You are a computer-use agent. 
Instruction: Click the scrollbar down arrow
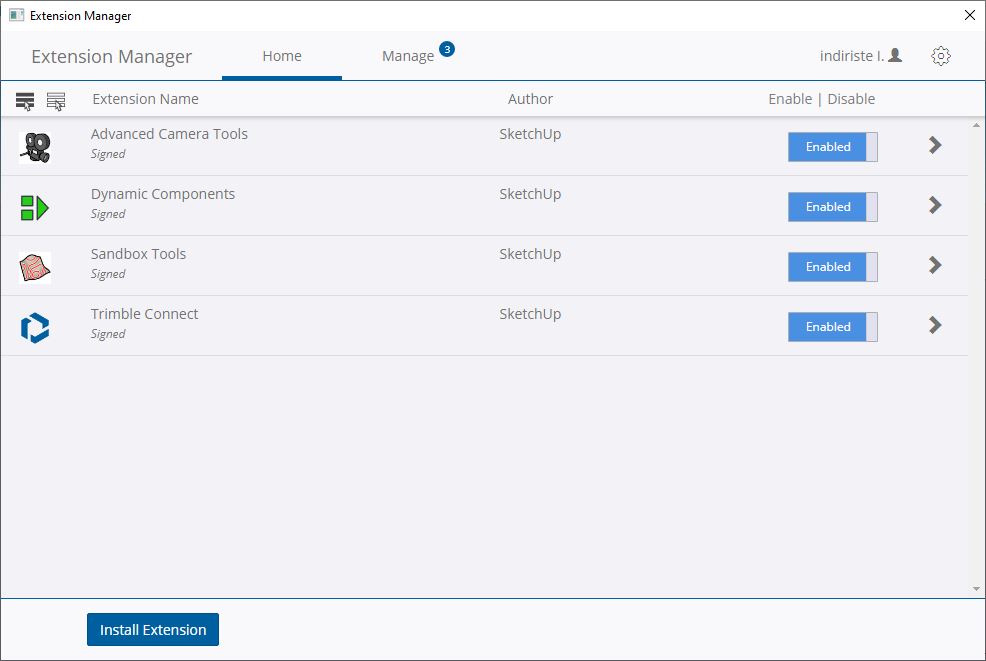point(976,589)
